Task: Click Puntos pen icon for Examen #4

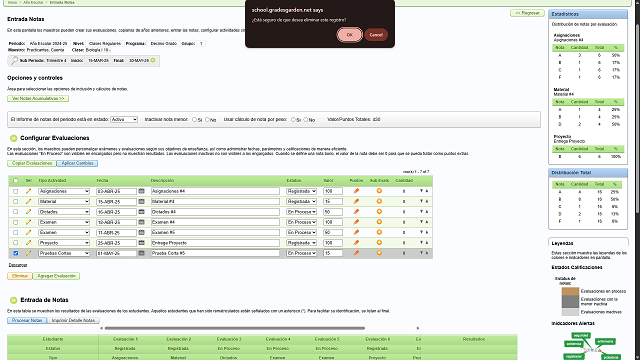Action: (x=356, y=222)
